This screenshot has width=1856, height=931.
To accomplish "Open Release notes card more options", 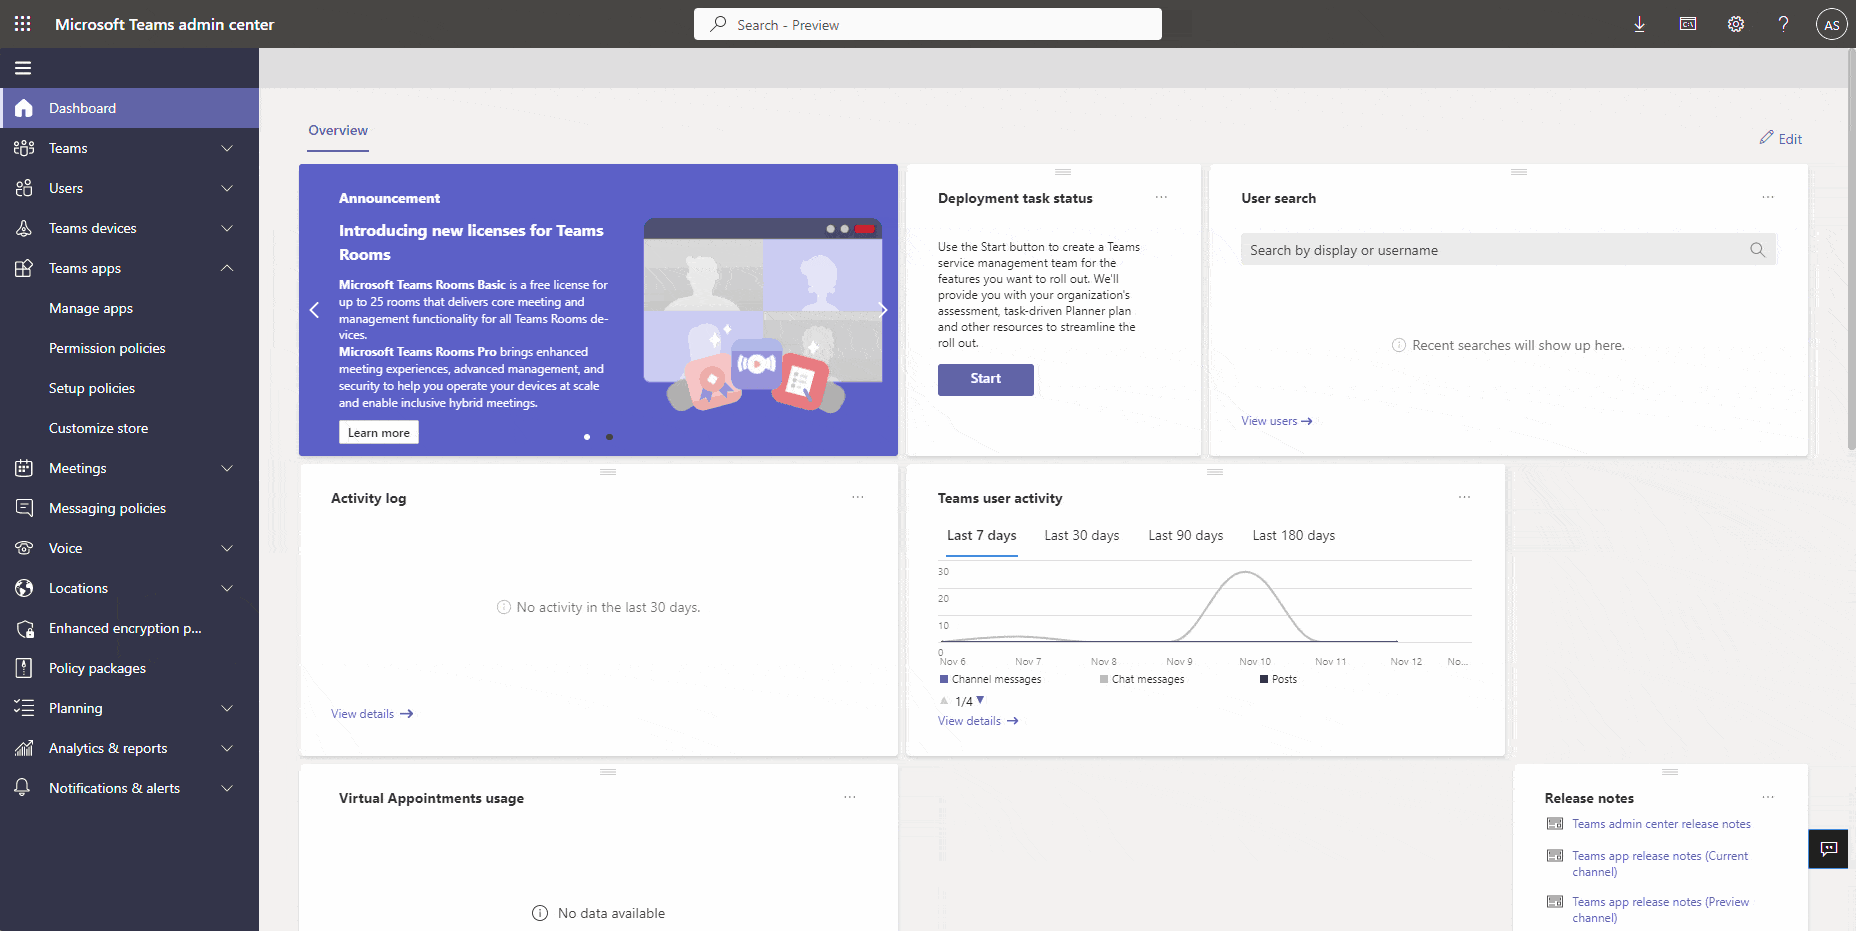I will [x=1768, y=797].
